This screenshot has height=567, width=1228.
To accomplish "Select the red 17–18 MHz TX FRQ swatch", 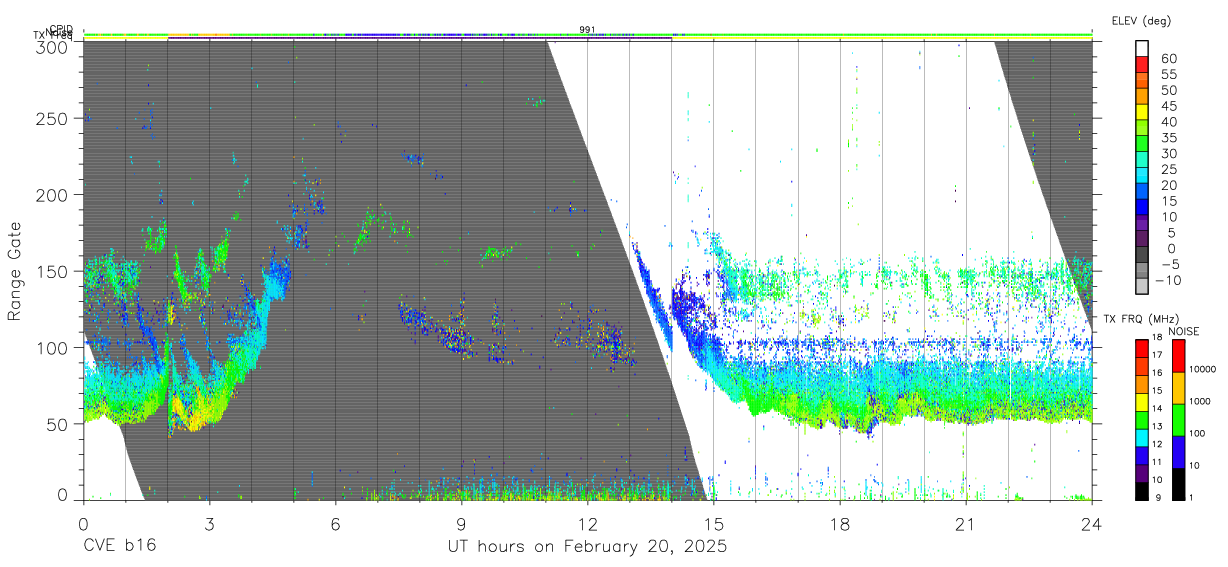I will (x=1141, y=348).
